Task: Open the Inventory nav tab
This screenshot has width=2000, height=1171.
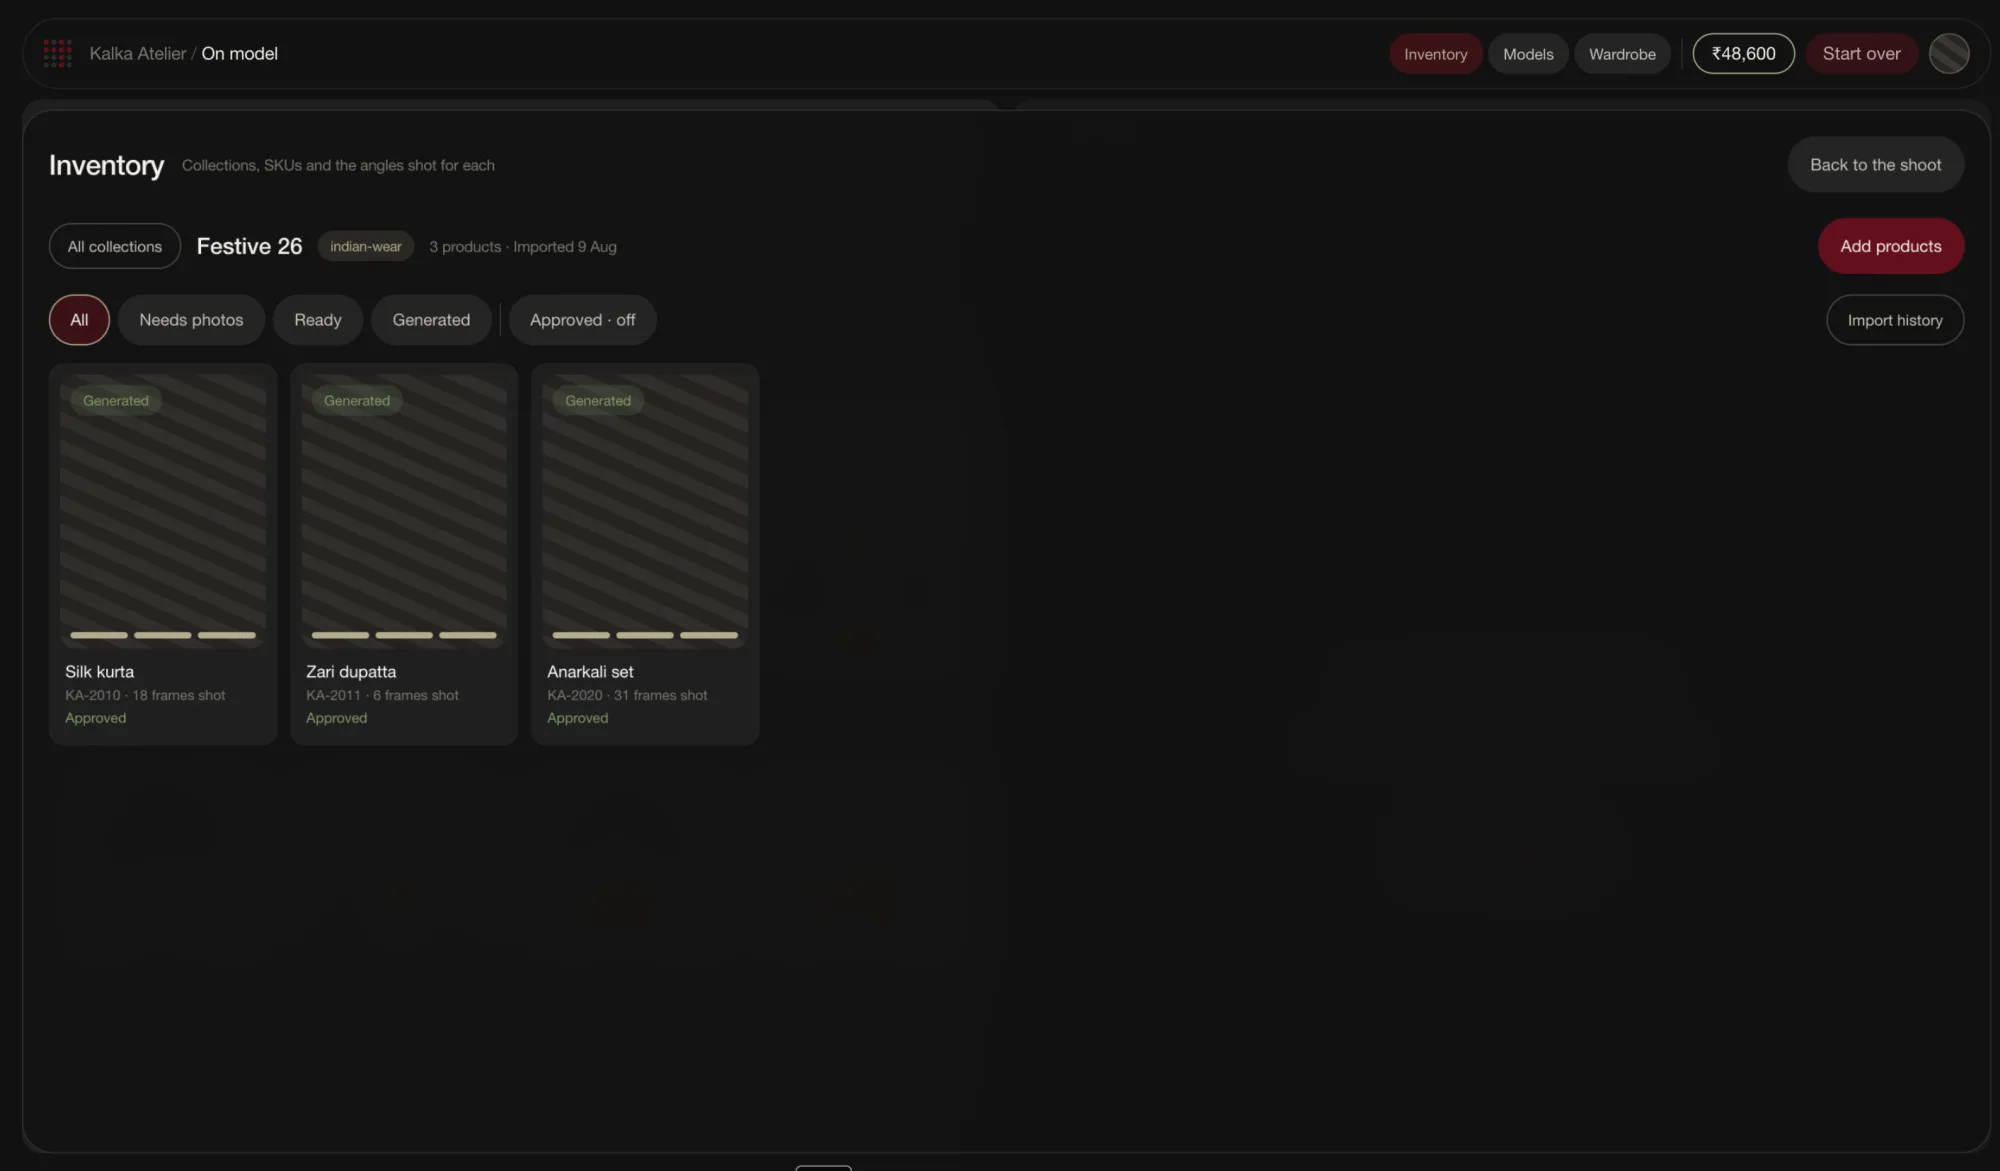Action: pos(1435,54)
